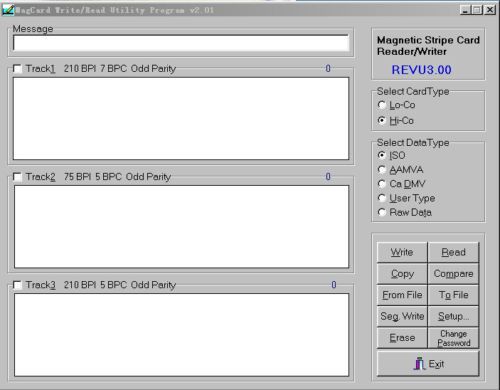Click the Select DataType group label

(x=413, y=143)
